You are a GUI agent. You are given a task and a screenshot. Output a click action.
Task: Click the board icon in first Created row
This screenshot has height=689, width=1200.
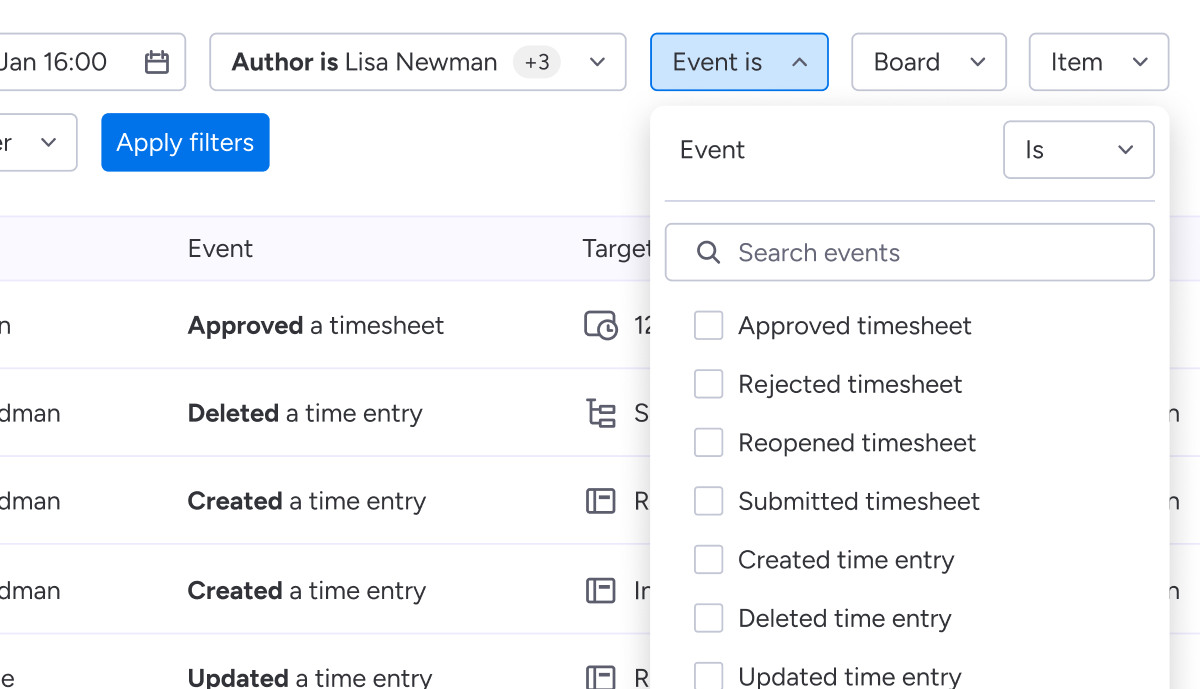(x=600, y=501)
